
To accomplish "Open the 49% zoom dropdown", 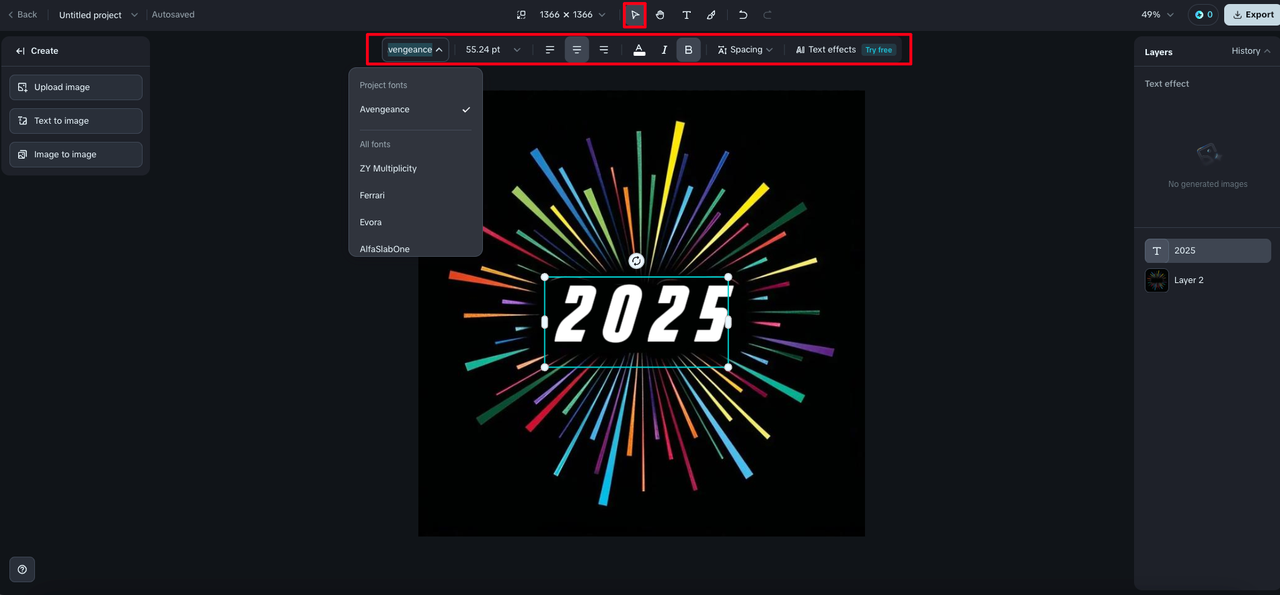I will tap(1157, 15).
